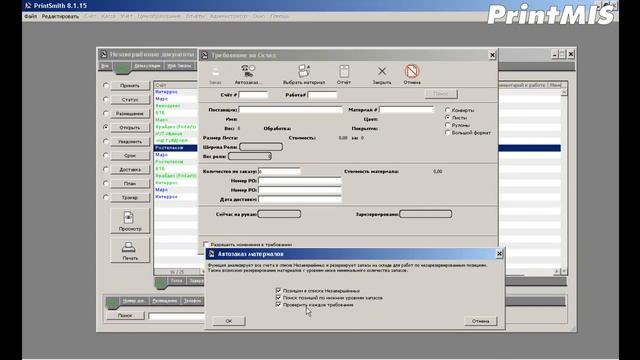Viewport: 640px width, 360px height.
Task: Open the Редактировать menu
Action: (60, 16)
